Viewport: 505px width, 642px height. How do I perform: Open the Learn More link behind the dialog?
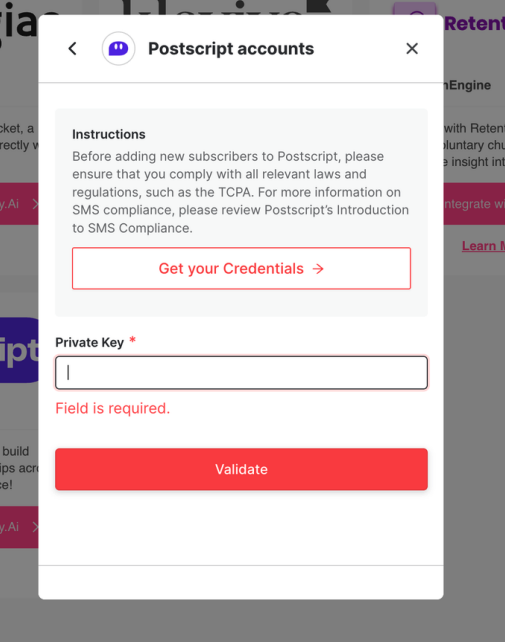coord(483,246)
